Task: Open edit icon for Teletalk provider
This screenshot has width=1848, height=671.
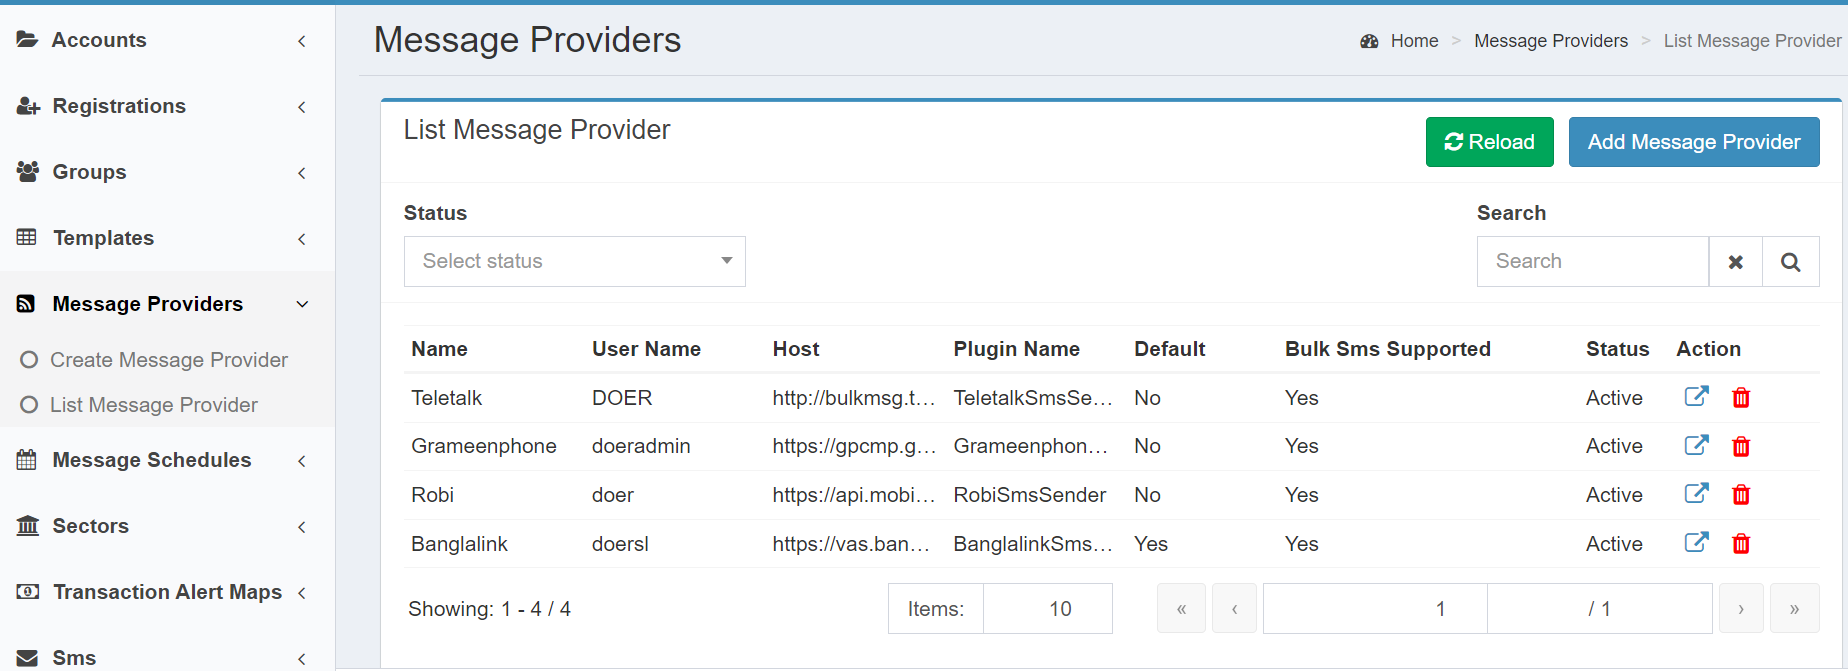Action: tap(1696, 397)
